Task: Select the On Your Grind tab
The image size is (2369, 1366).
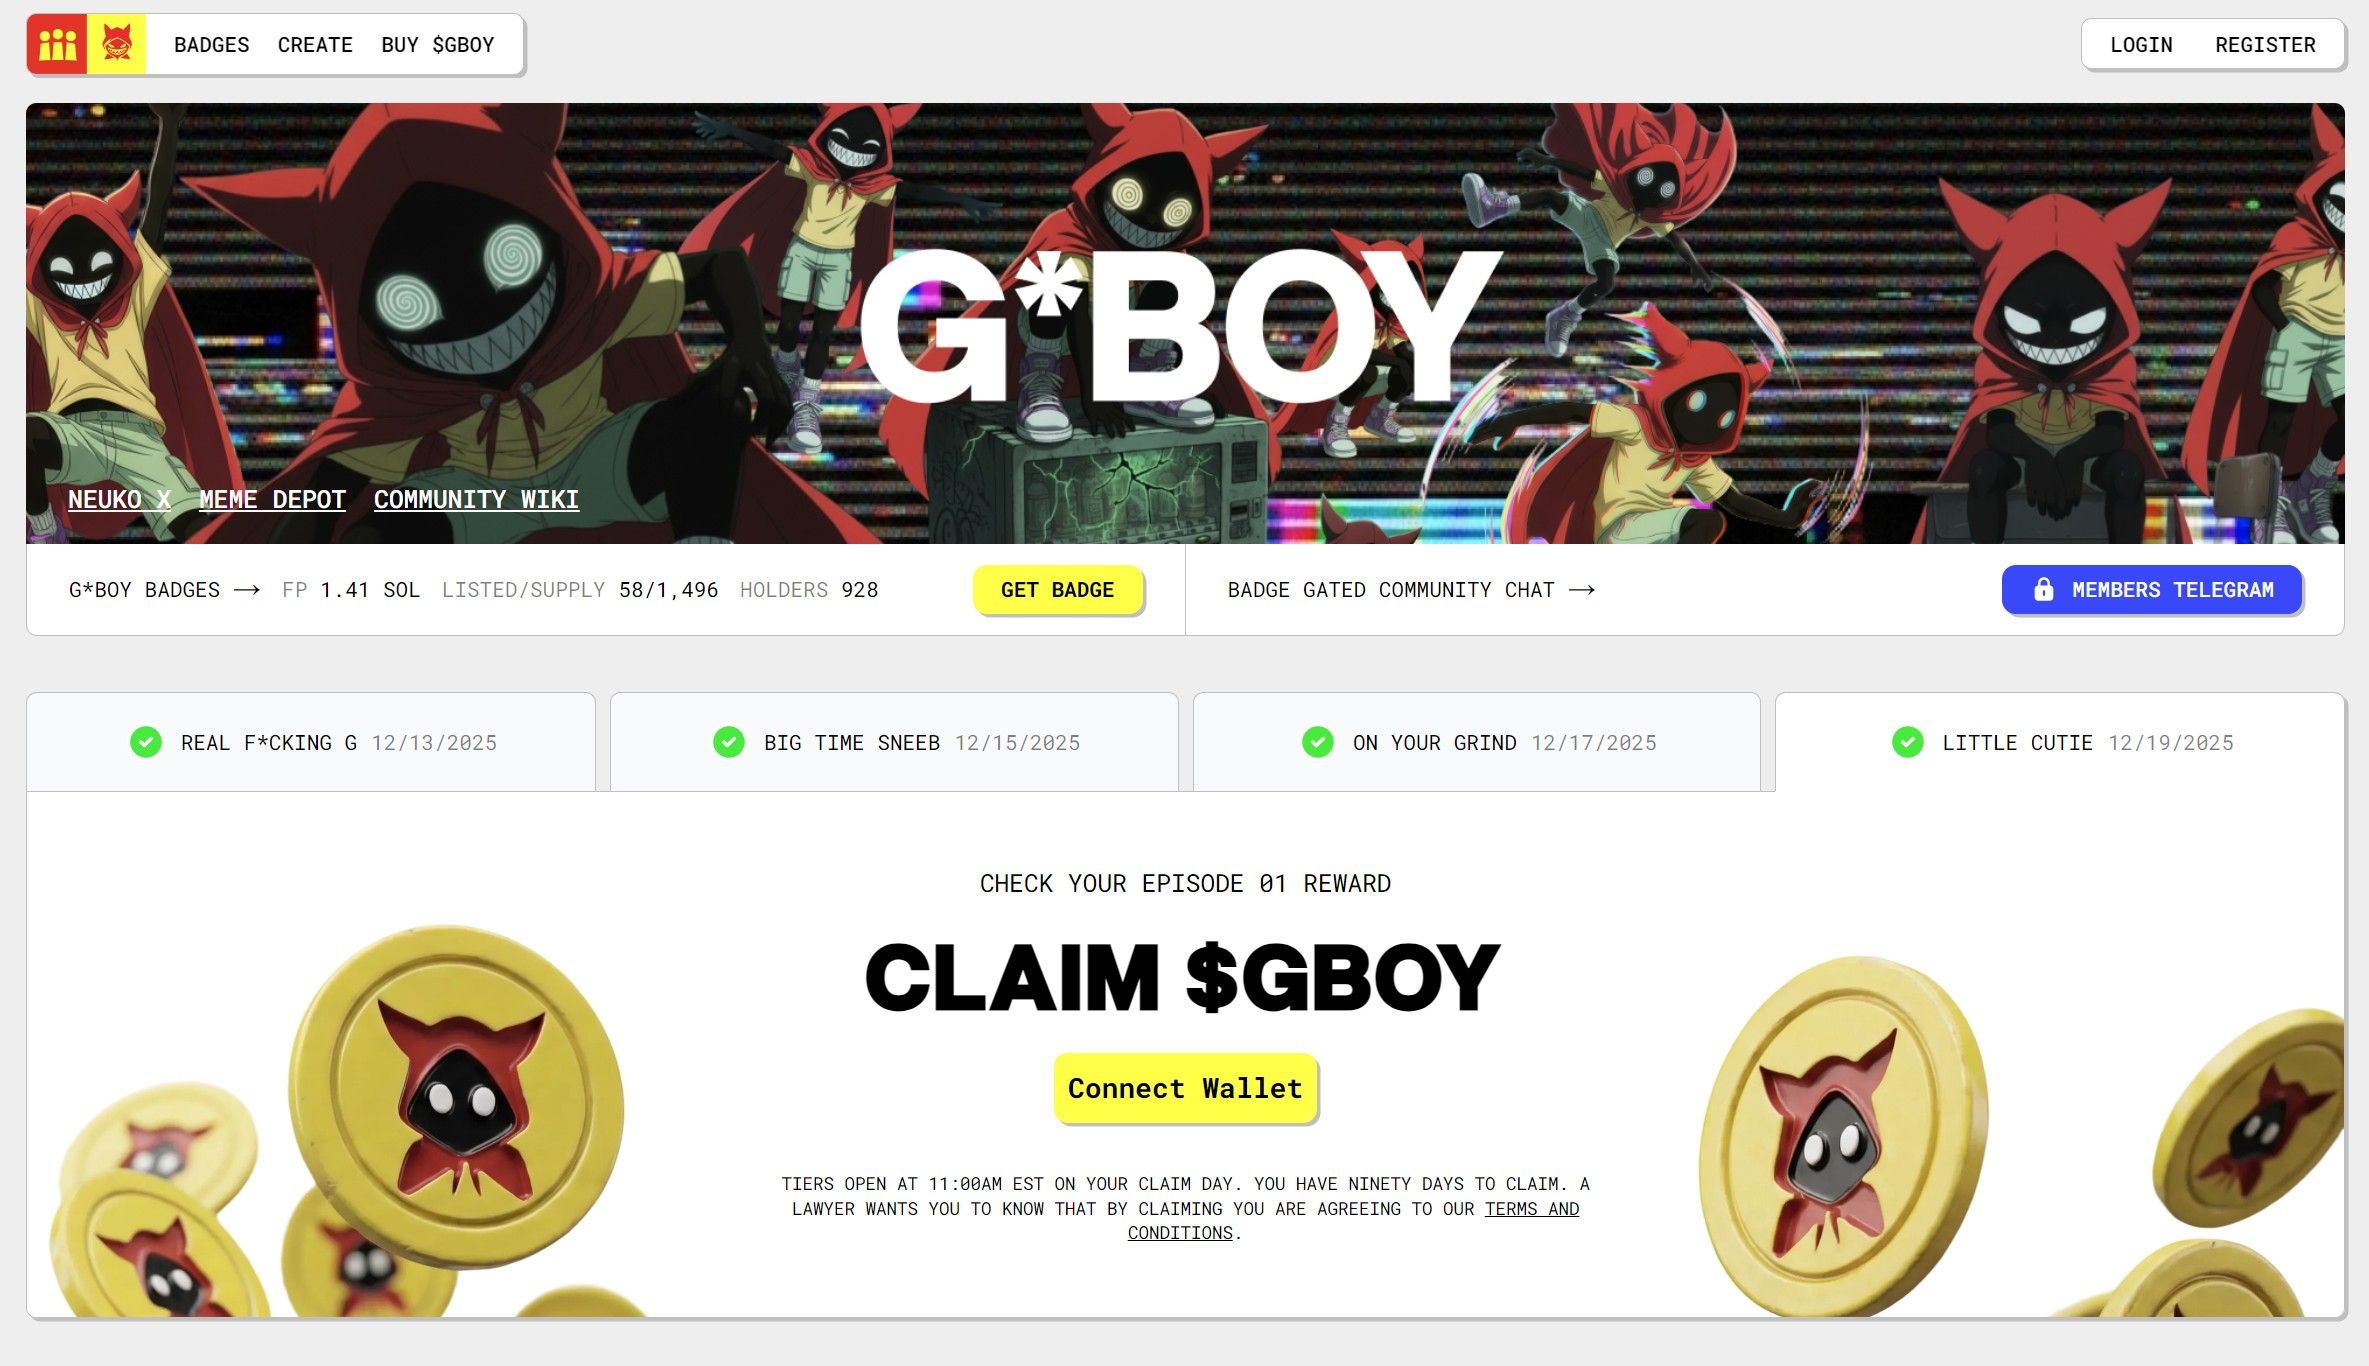Action: 1477,742
